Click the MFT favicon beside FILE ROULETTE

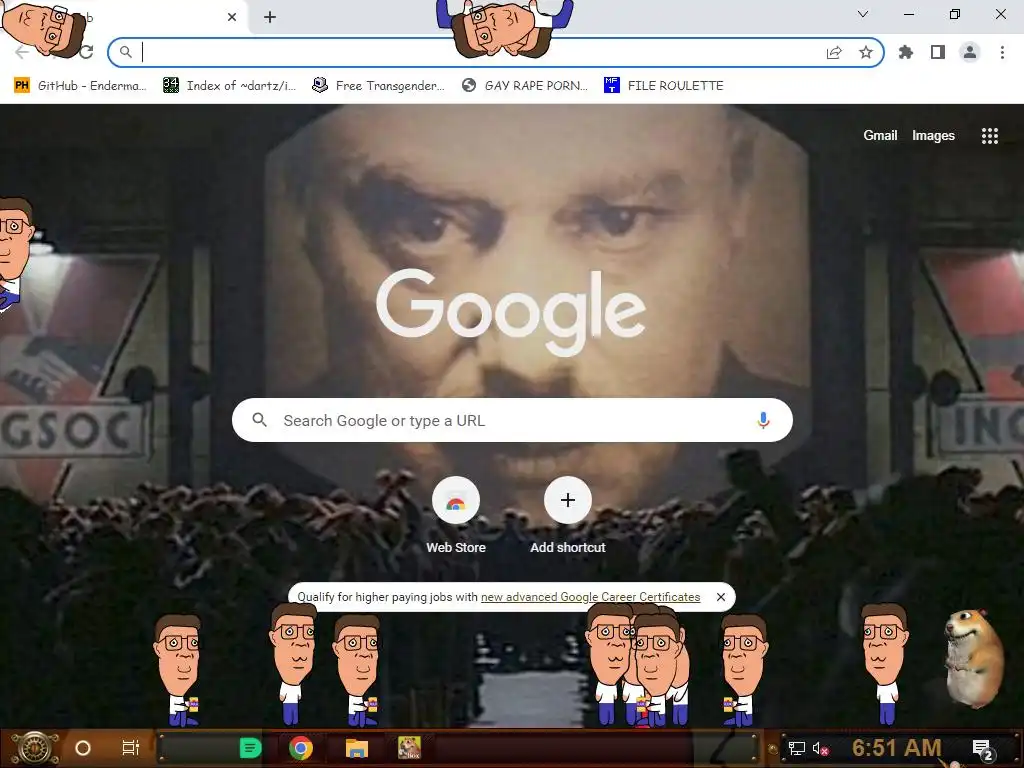click(x=611, y=85)
